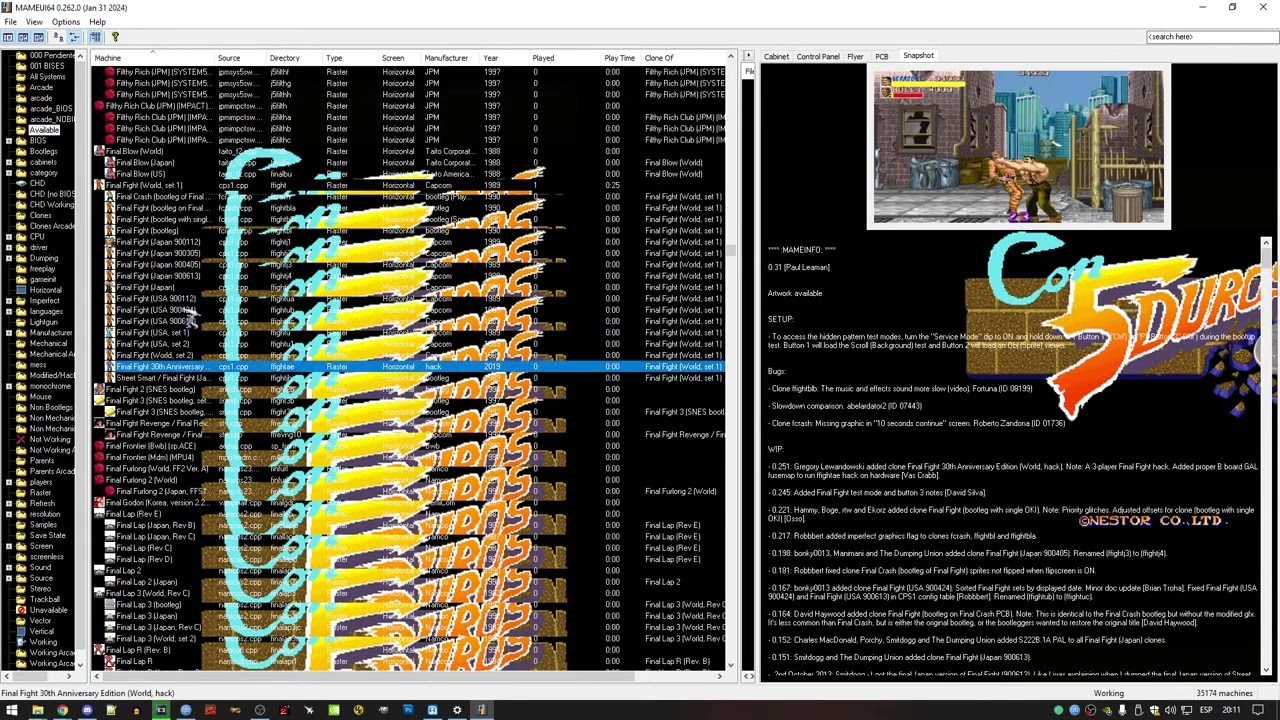Switch to large icons view
Image resolution: width=1280 pixels, height=720 pixels.
(x=38, y=37)
